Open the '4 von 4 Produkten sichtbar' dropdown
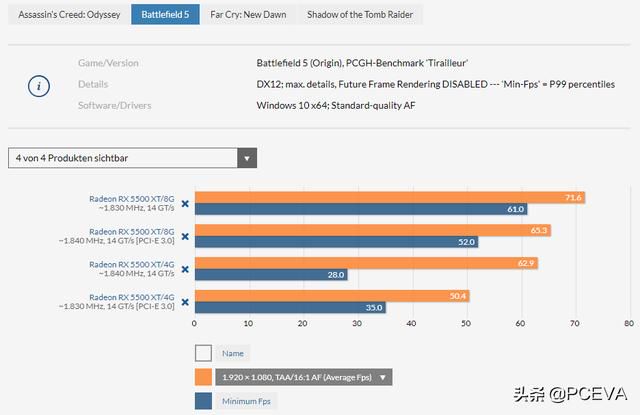 coord(132,158)
